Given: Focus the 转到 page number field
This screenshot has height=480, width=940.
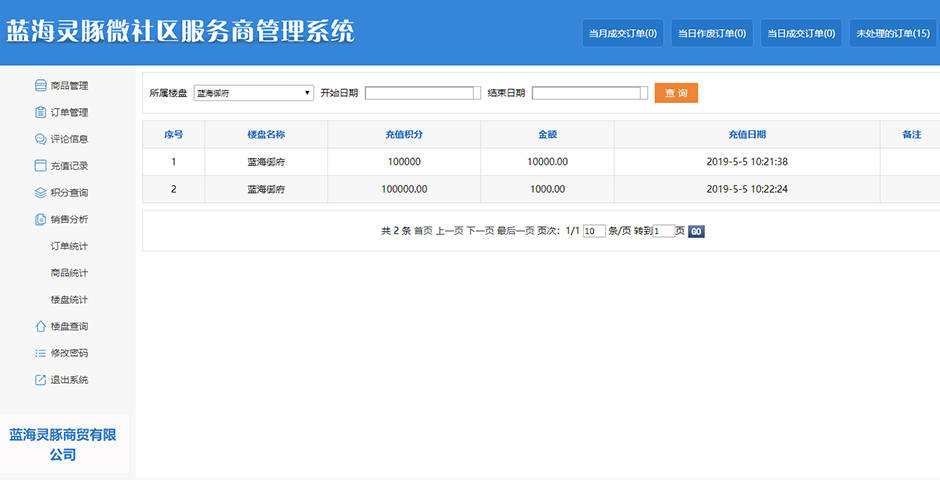Looking at the screenshot, I should [x=664, y=231].
